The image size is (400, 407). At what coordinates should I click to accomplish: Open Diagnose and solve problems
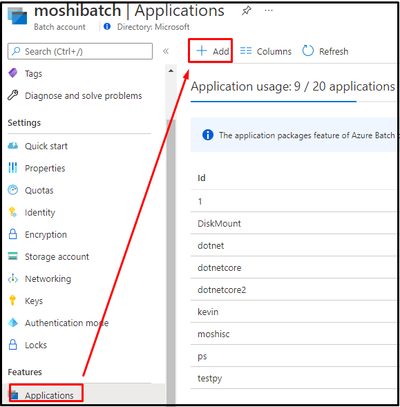(x=75, y=96)
